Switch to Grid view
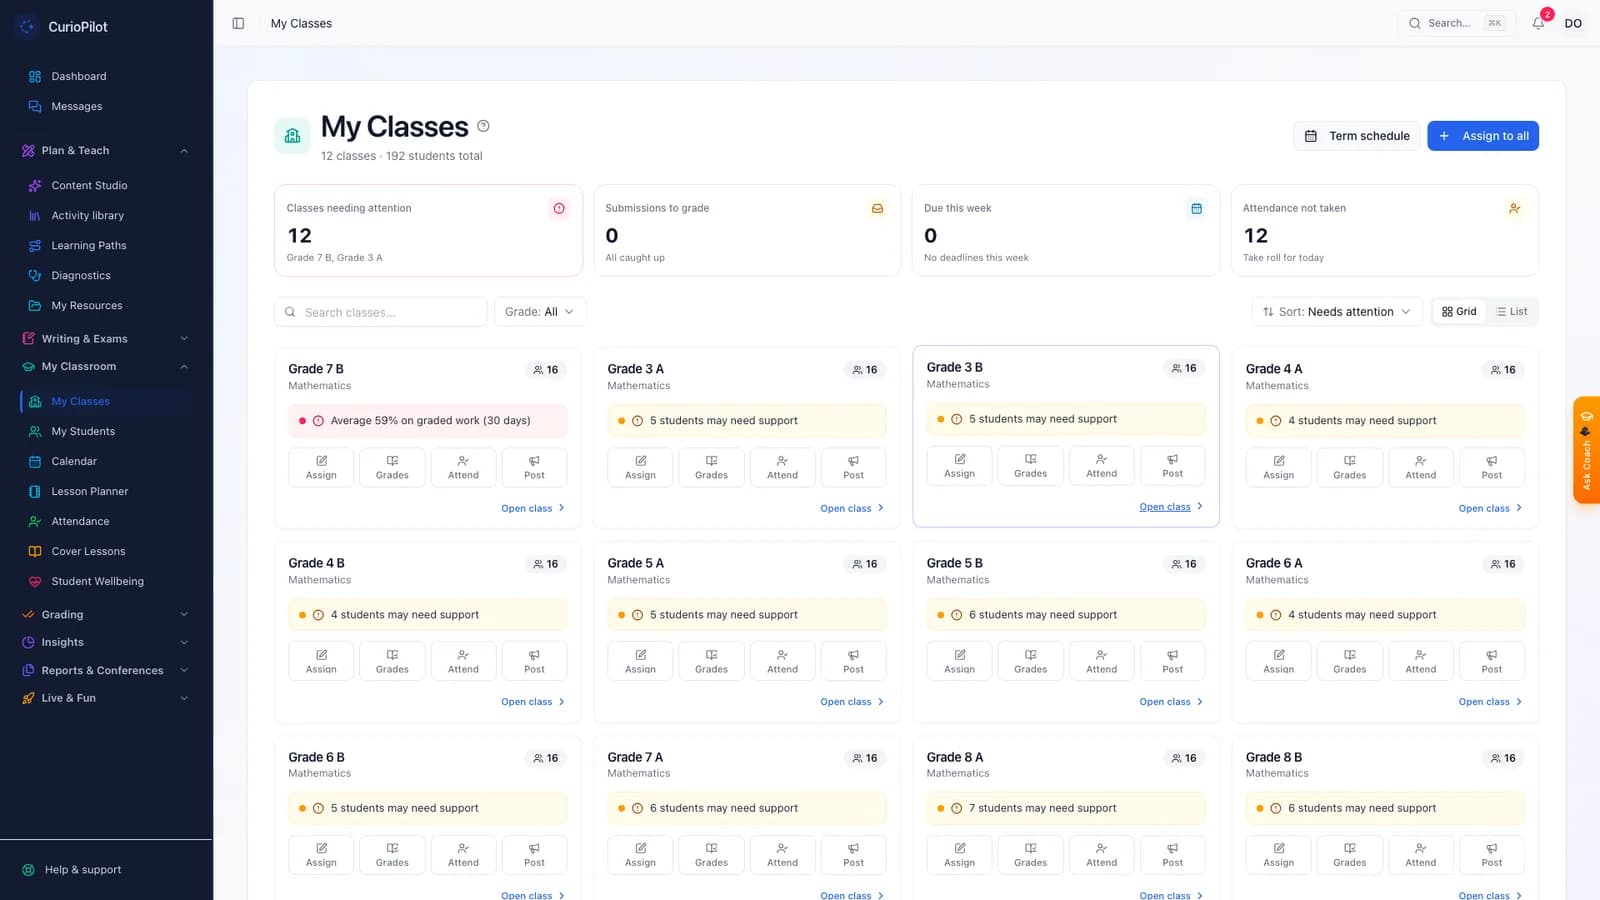 point(1459,312)
